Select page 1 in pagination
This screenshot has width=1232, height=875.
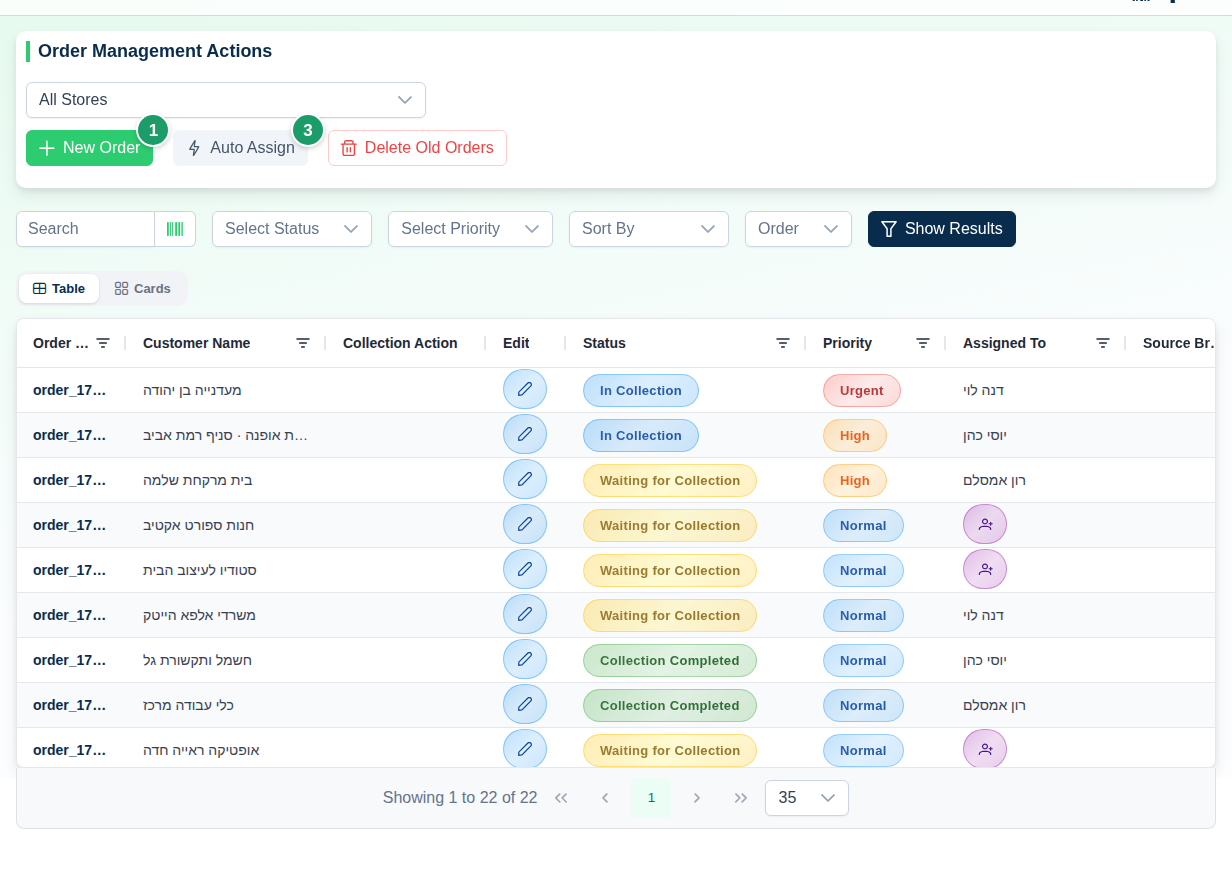pyautogui.click(x=651, y=798)
